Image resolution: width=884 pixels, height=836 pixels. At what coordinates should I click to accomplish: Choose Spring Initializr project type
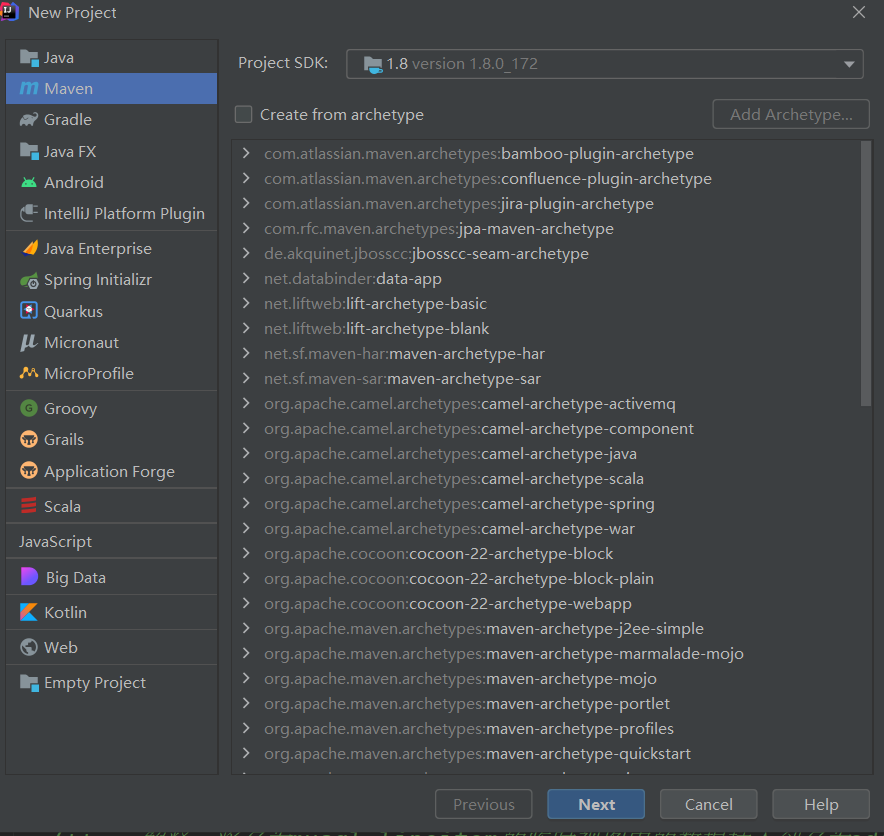pos(111,280)
